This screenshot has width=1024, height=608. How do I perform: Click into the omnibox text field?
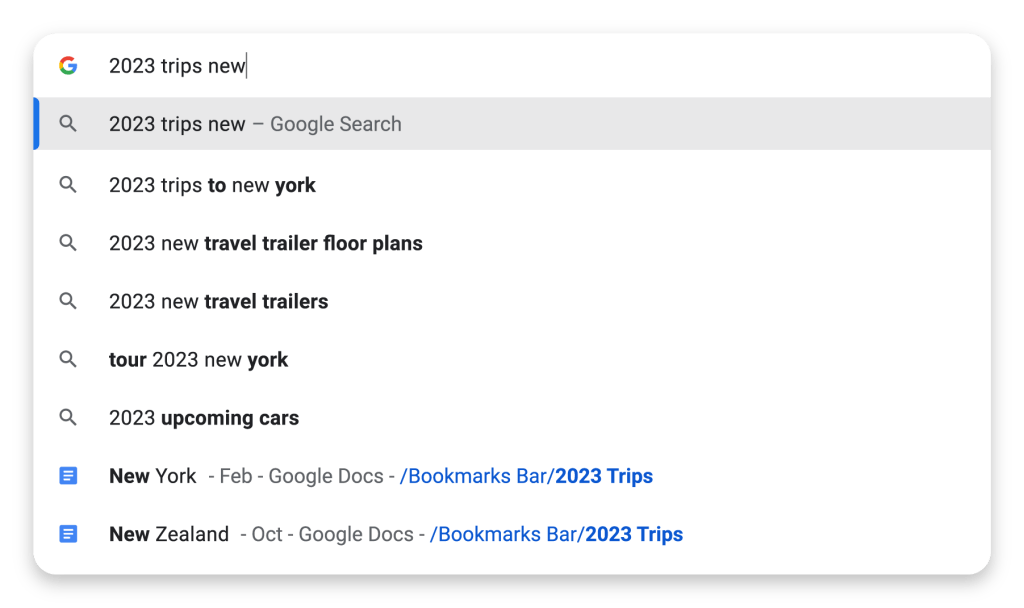point(500,66)
